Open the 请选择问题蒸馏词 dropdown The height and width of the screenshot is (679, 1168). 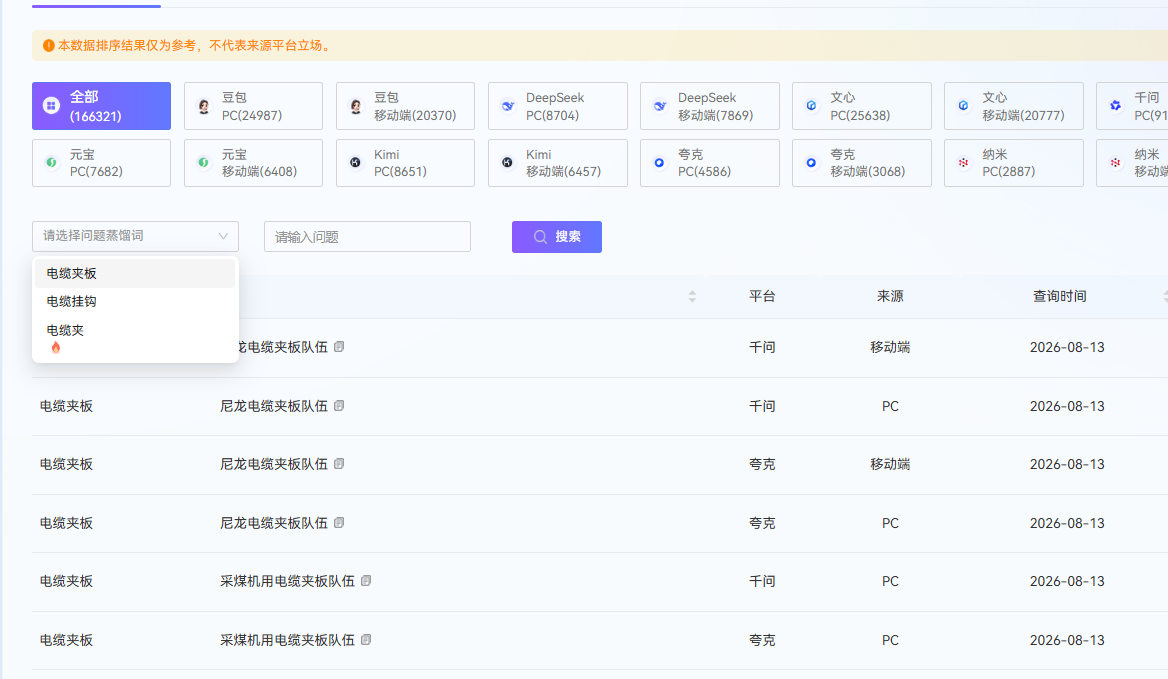(x=136, y=236)
